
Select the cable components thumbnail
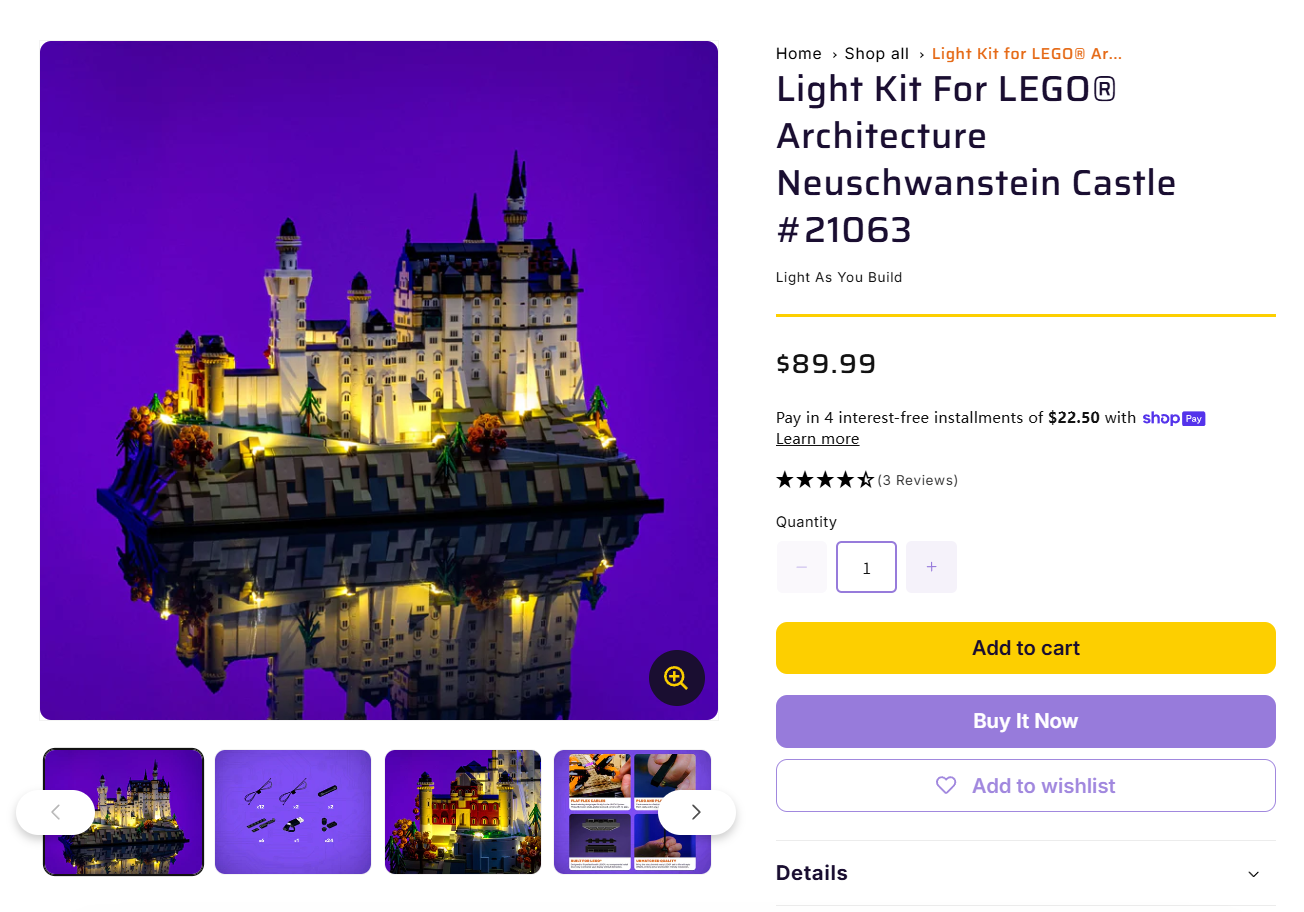tap(292, 812)
